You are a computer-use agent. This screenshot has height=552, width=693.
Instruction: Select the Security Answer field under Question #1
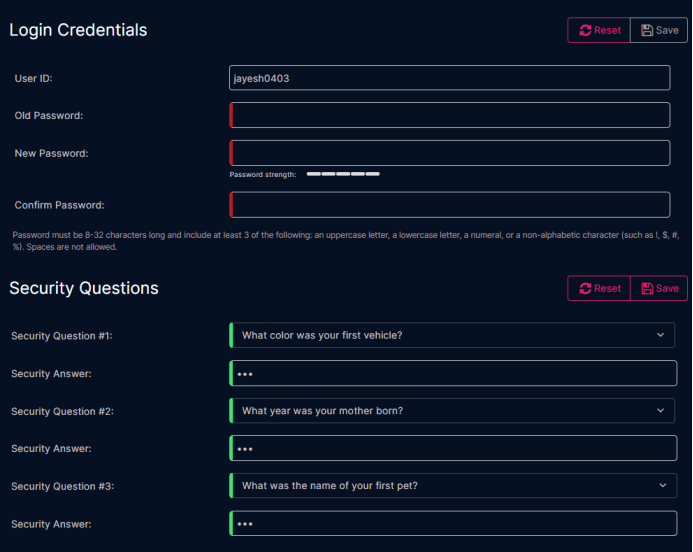[x=453, y=373]
